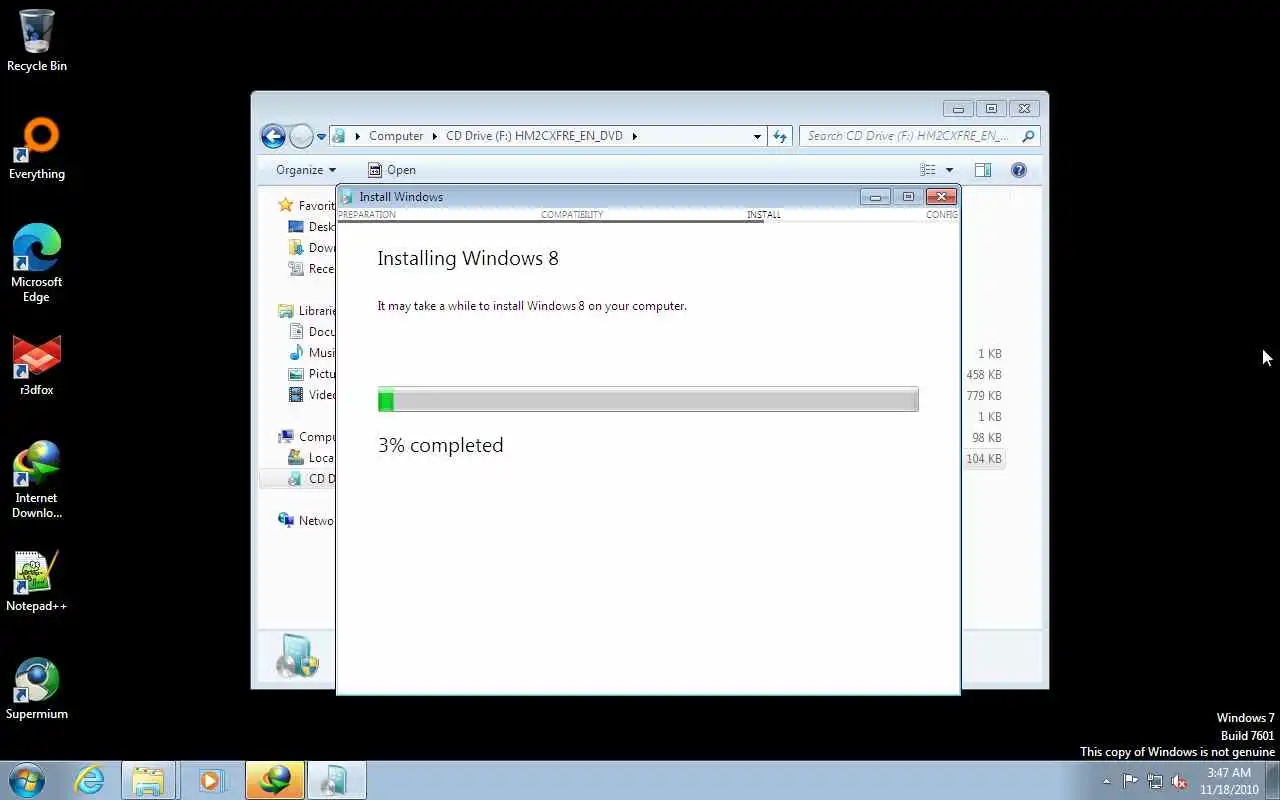This screenshot has width=1280, height=800.
Task: Close the Install Windows dialog
Action: pos(941,197)
